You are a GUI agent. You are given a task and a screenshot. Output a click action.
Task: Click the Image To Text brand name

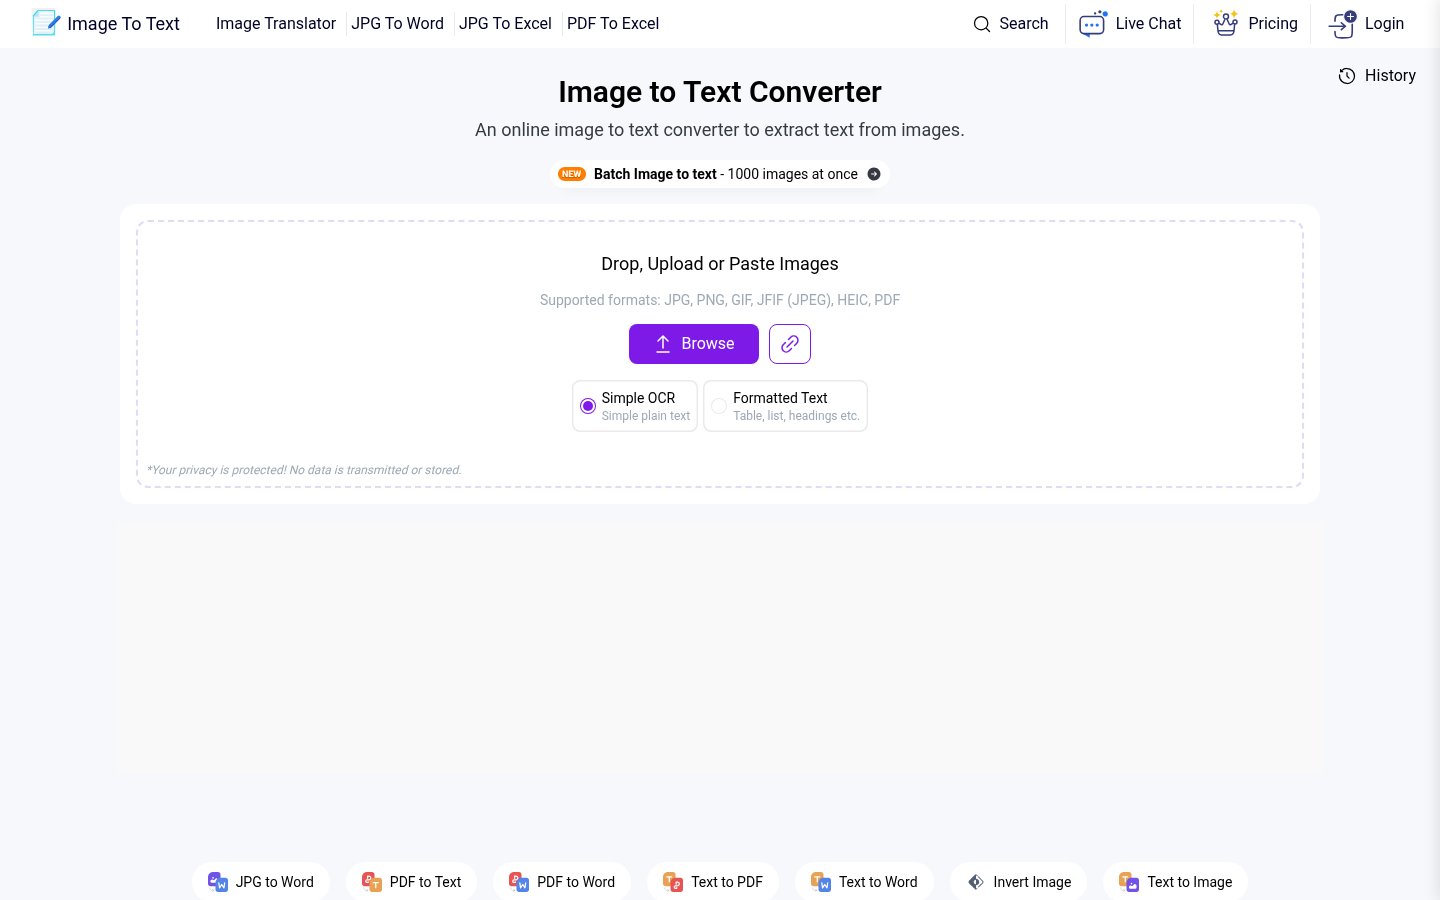(123, 24)
